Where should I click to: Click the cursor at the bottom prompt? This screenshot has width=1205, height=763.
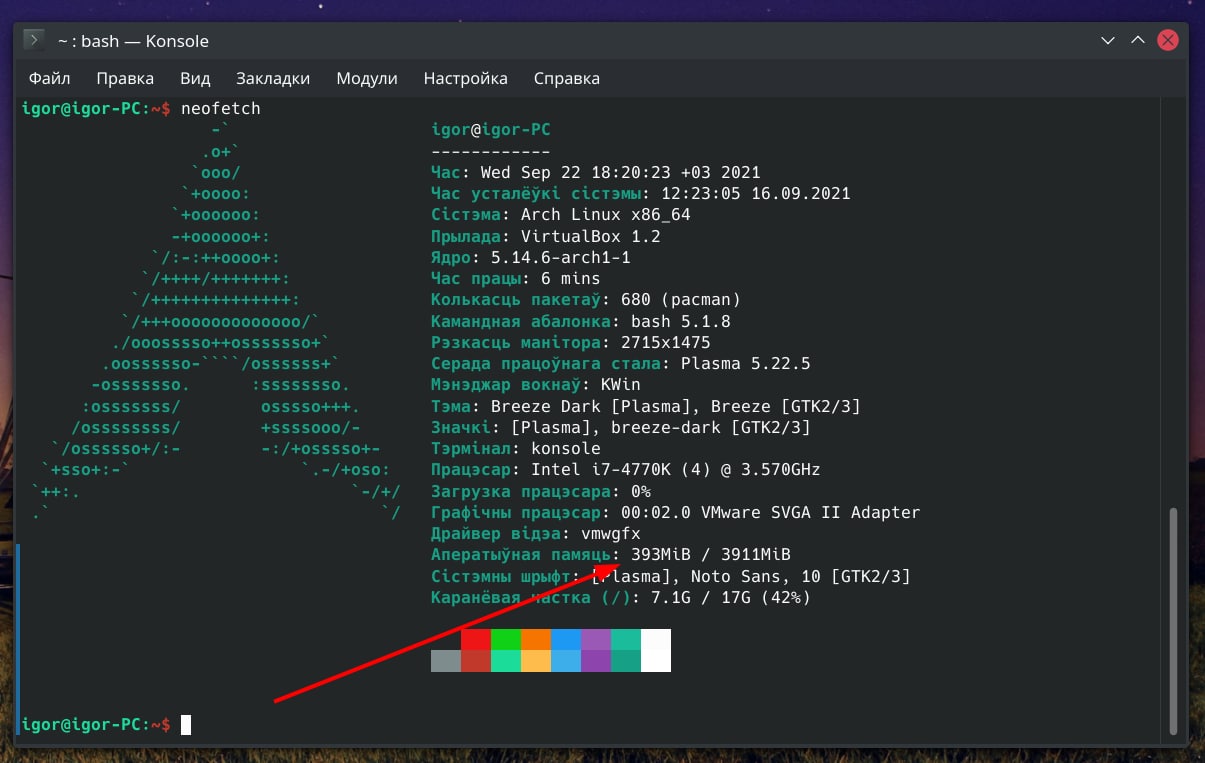click(x=186, y=724)
